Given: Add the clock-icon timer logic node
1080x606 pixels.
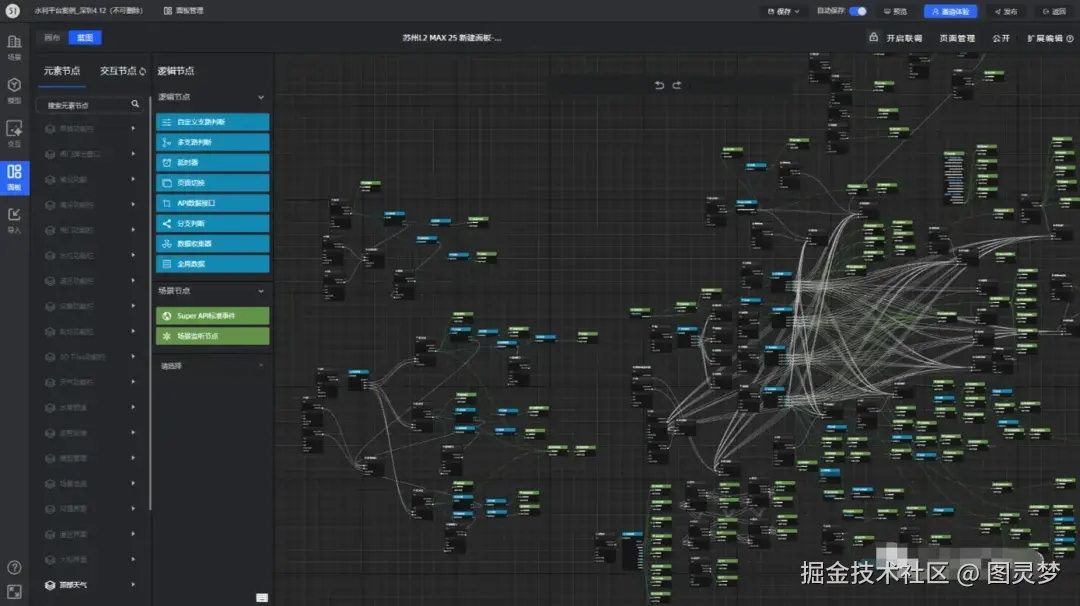Looking at the screenshot, I should coord(212,163).
